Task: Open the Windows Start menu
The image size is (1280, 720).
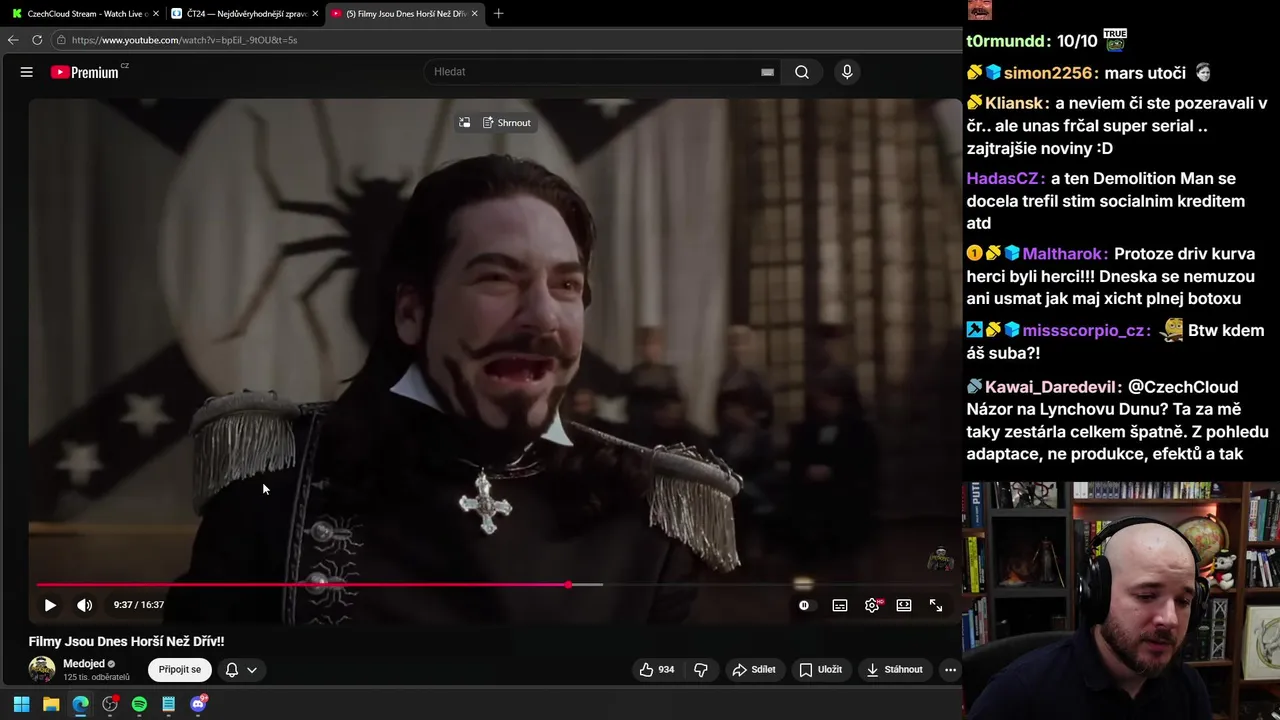Action: (21, 704)
